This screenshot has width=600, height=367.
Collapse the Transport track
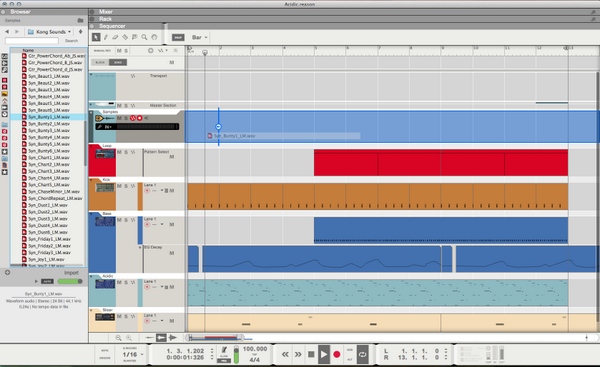coord(91,75)
